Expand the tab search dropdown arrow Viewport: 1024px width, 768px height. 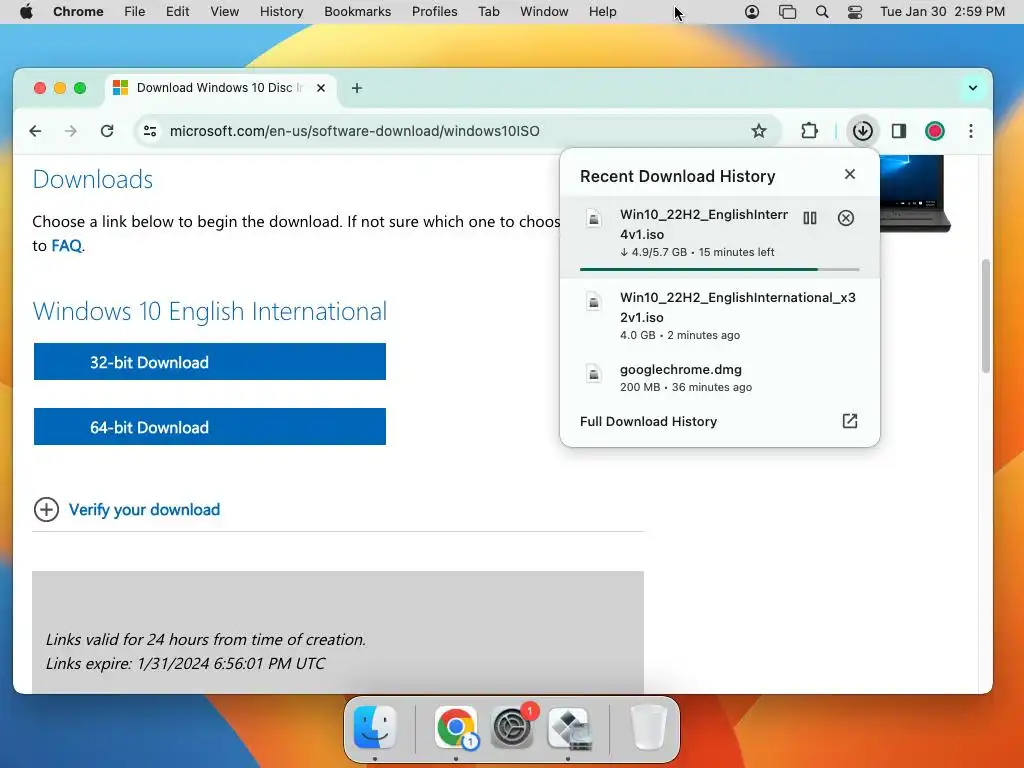(x=972, y=88)
